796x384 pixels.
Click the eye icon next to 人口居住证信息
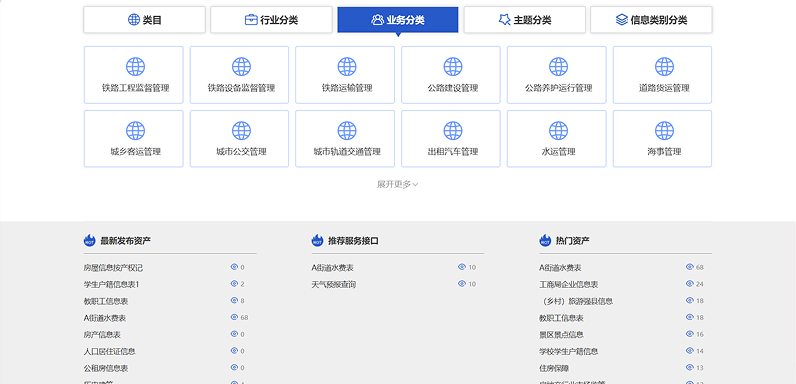coord(234,350)
